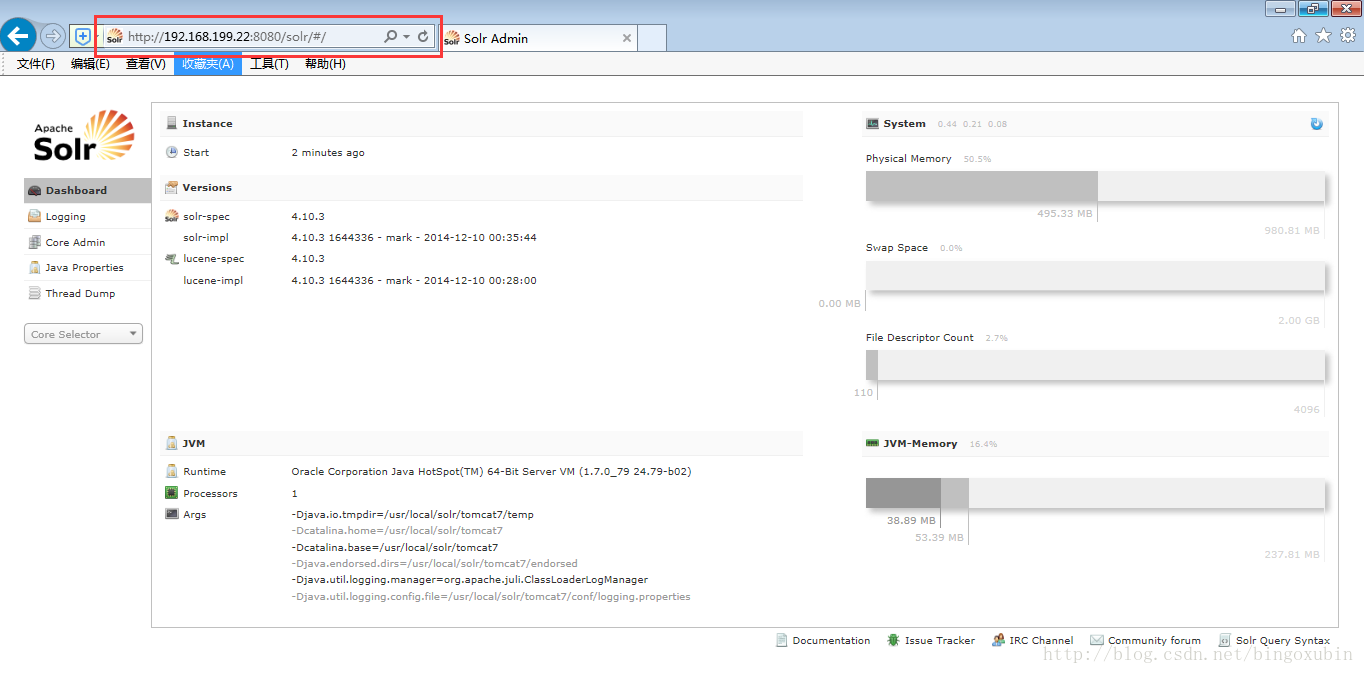Open the 编辑(E) menu
Image resolution: width=1364 pixels, height=674 pixels.
click(90, 64)
